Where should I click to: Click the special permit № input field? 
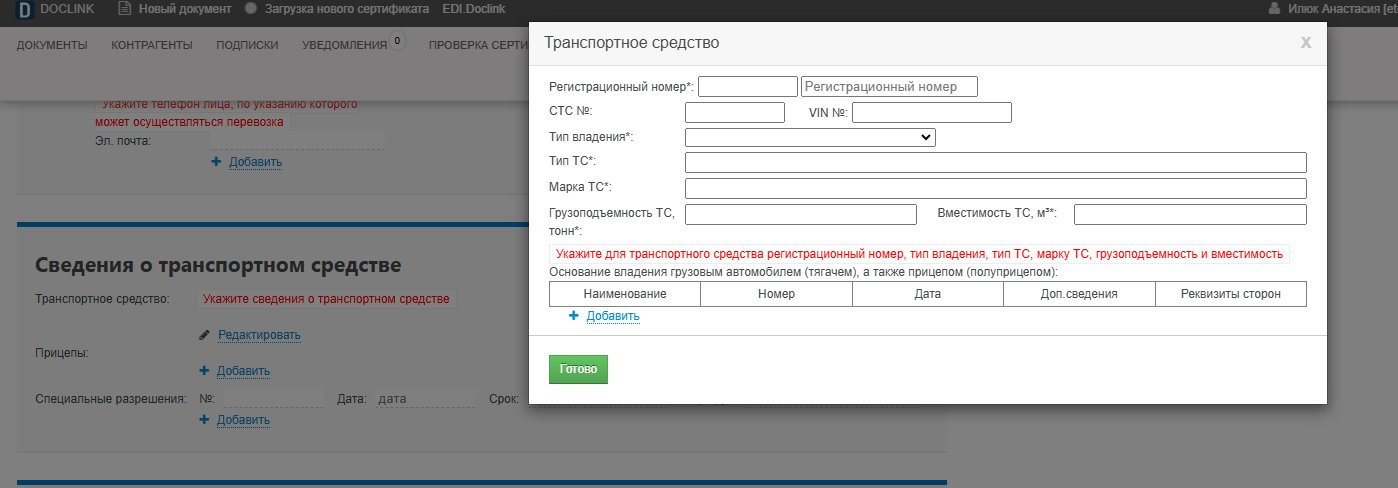coord(272,399)
